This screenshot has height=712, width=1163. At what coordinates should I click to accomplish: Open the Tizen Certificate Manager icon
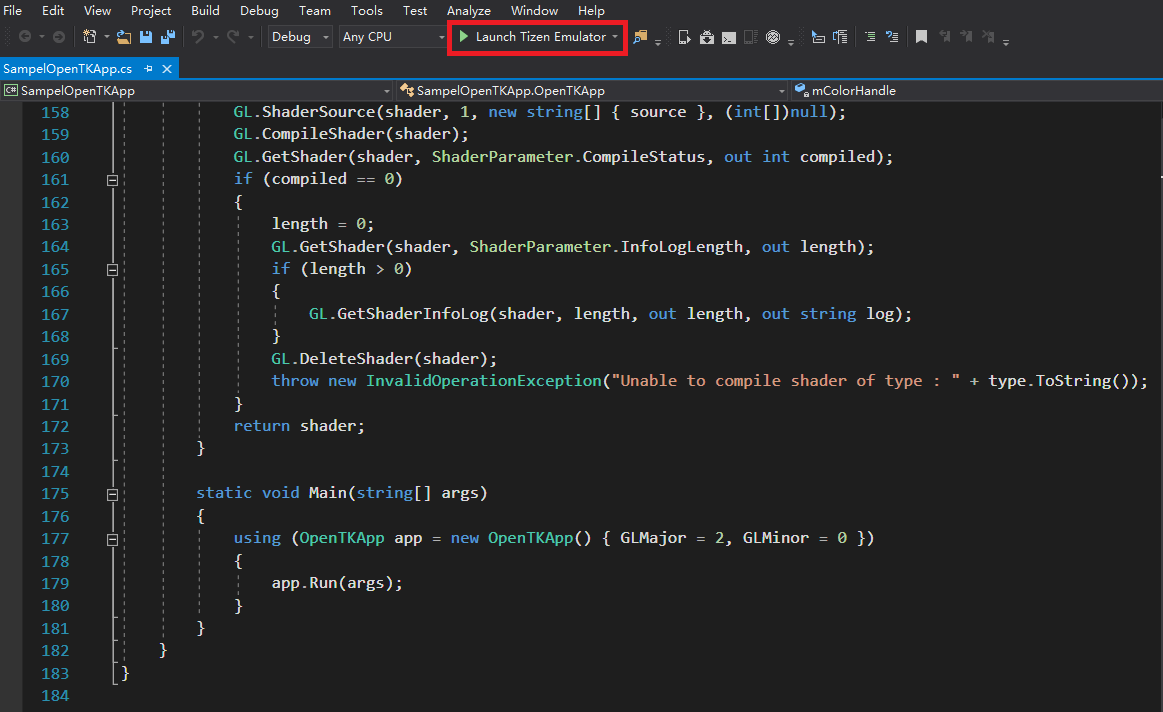coord(773,36)
